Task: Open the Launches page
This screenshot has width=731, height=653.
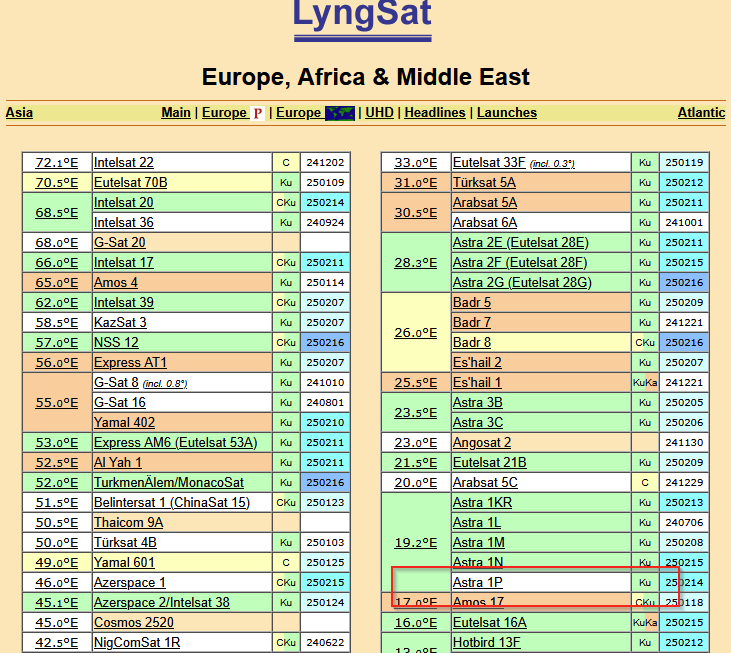Action: point(507,113)
